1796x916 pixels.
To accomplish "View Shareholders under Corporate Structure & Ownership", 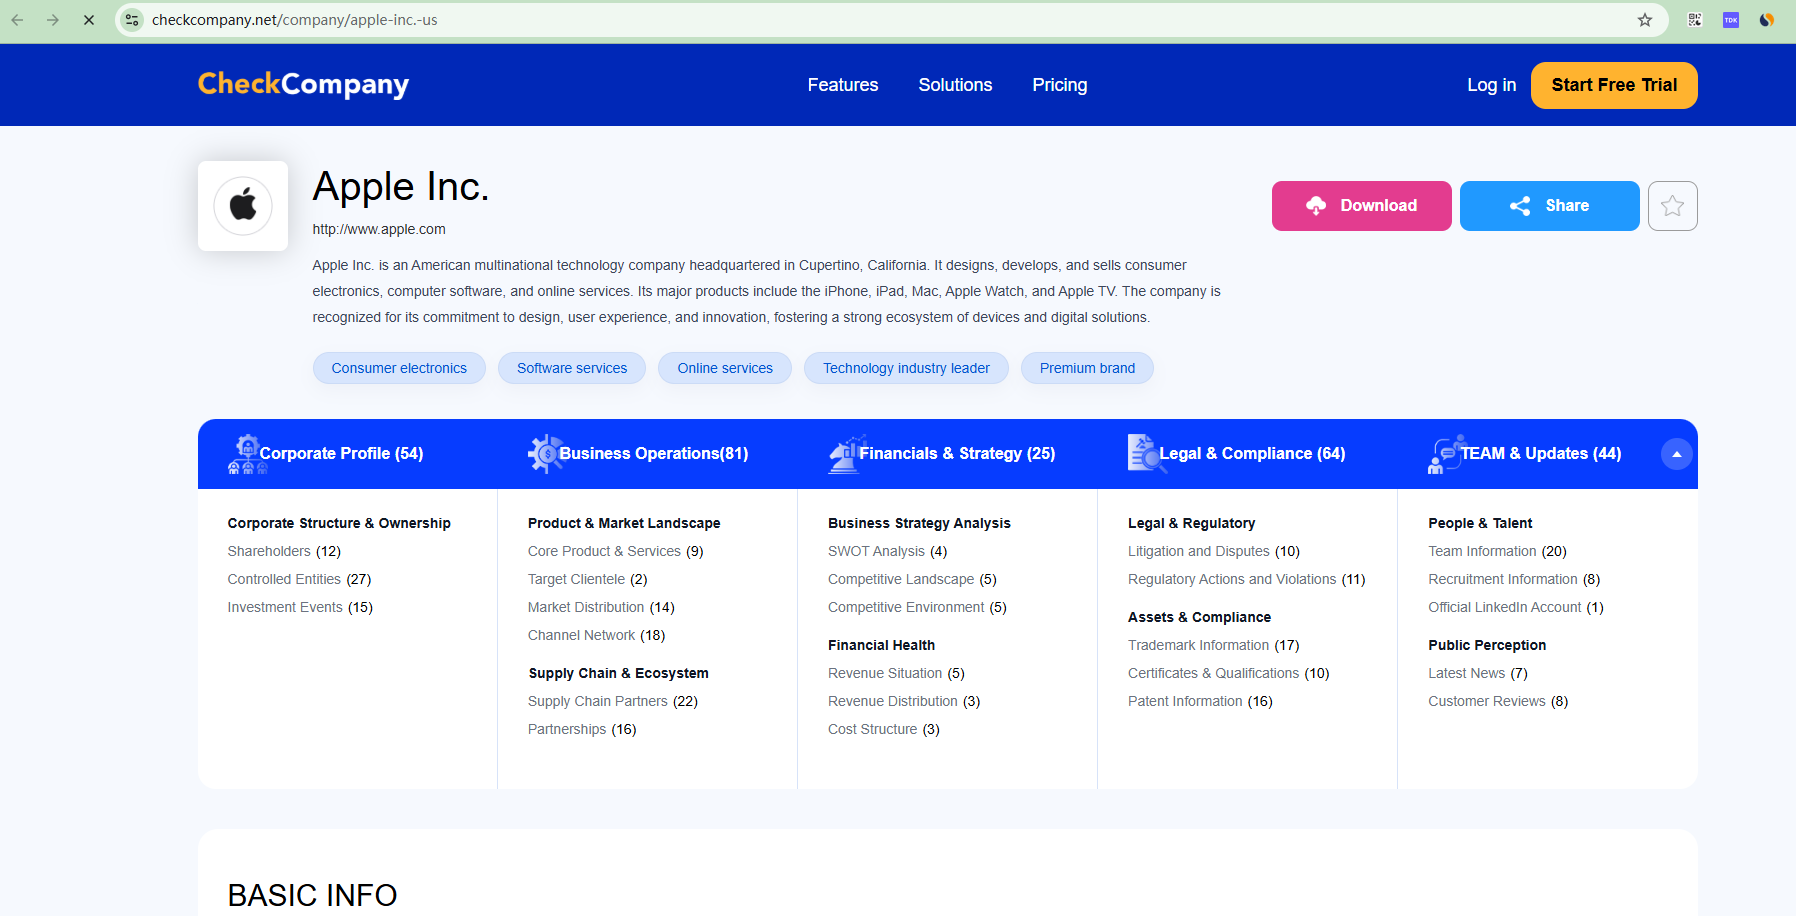I will 268,551.
